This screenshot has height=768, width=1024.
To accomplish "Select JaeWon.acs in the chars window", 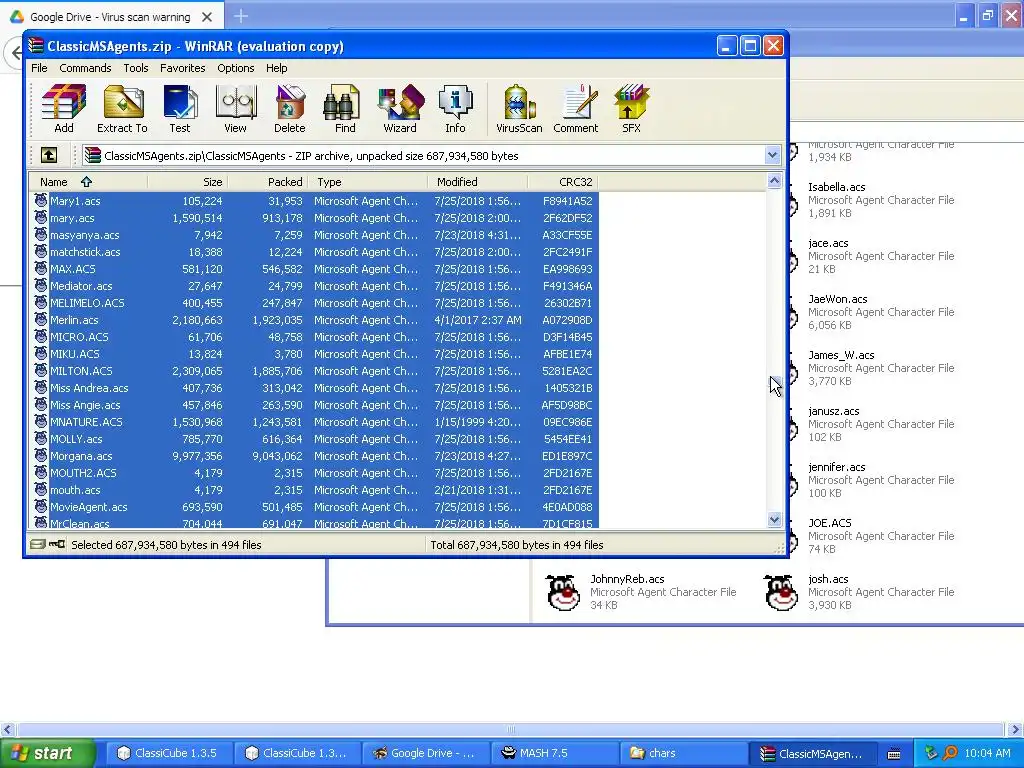I will coord(838,299).
